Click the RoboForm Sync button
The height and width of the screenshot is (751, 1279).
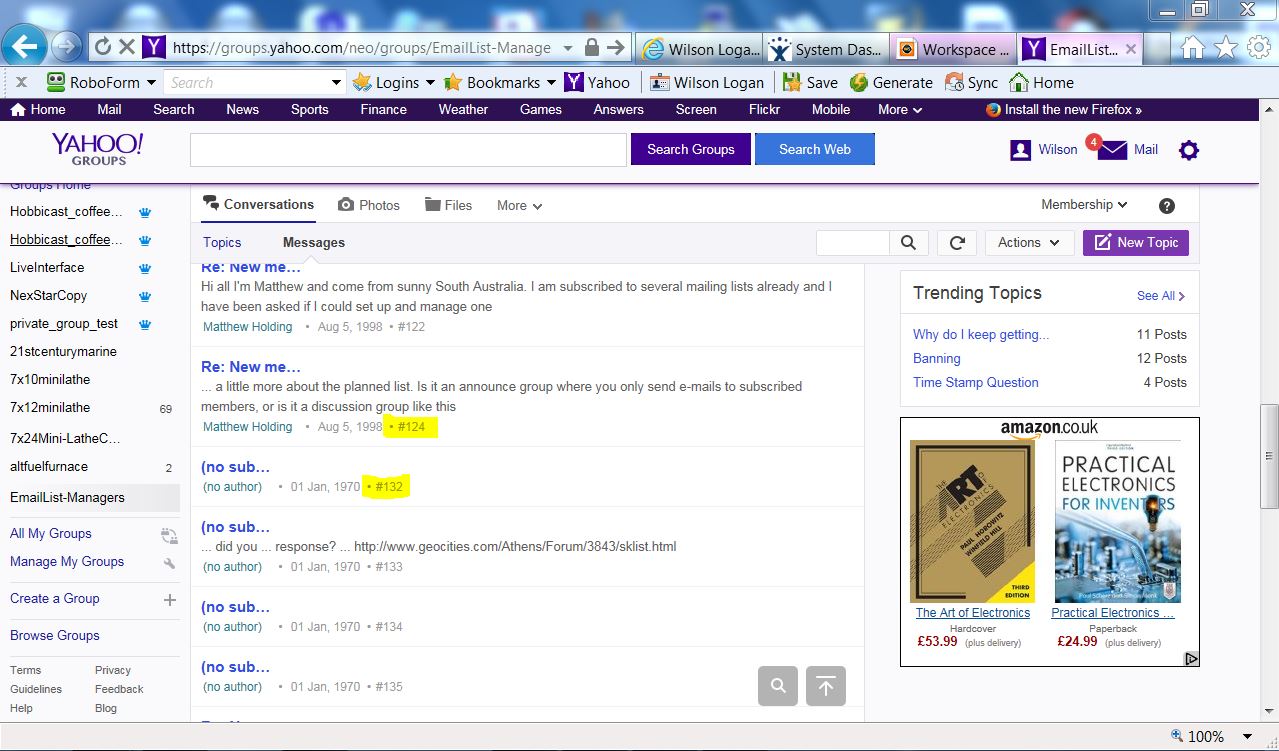pos(971,83)
